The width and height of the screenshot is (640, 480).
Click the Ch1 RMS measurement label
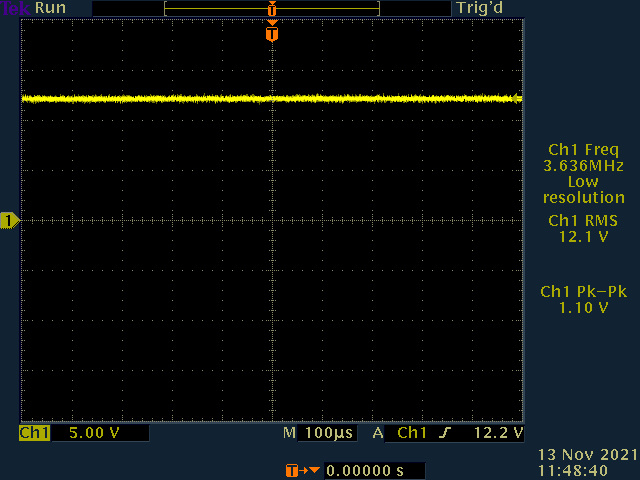[583, 221]
